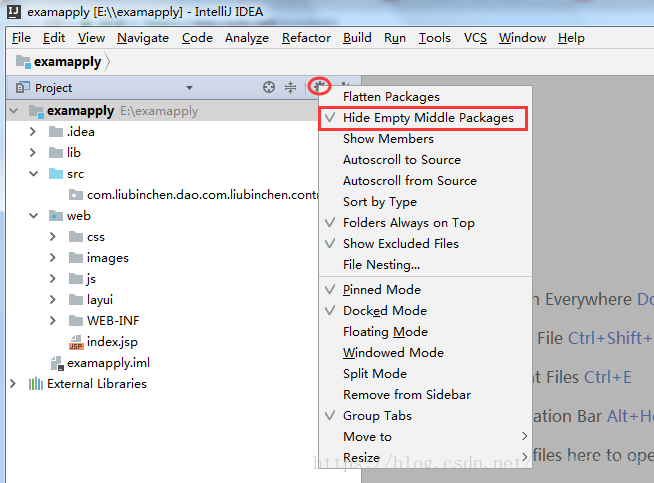
Task: Click the .idea folder icon
Action: (x=56, y=132)
